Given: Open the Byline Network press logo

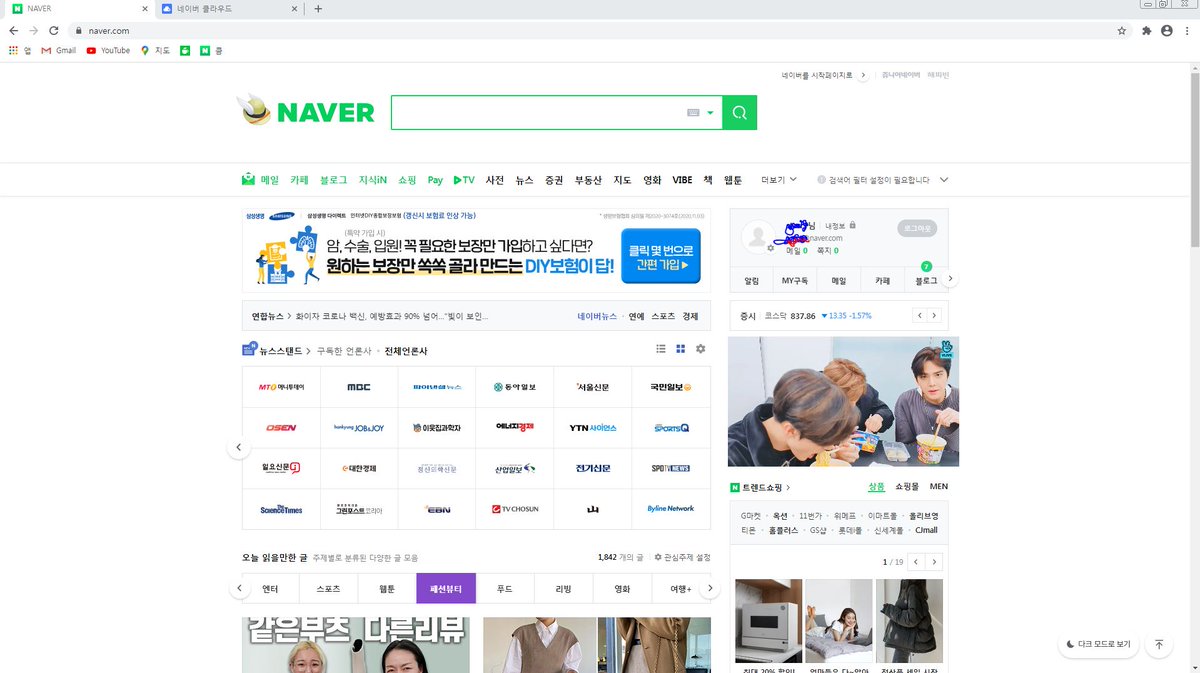Looking at the screenshot, I should coord(671,509).
